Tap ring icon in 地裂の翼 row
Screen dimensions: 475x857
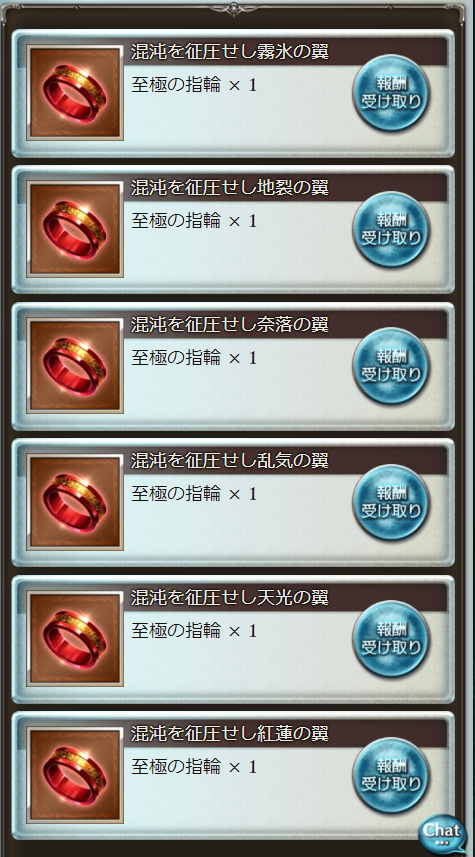[75, 230]
